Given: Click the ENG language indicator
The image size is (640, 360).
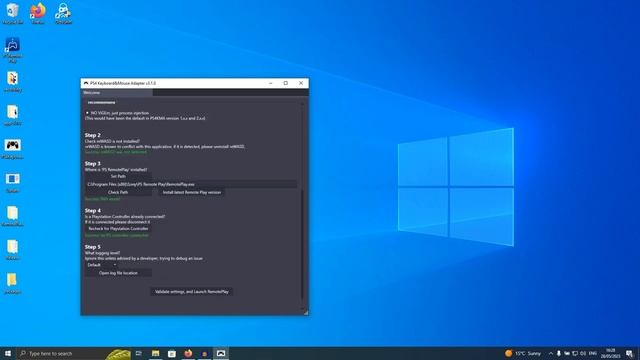Looking at the screenshot, I should [593, 353].
